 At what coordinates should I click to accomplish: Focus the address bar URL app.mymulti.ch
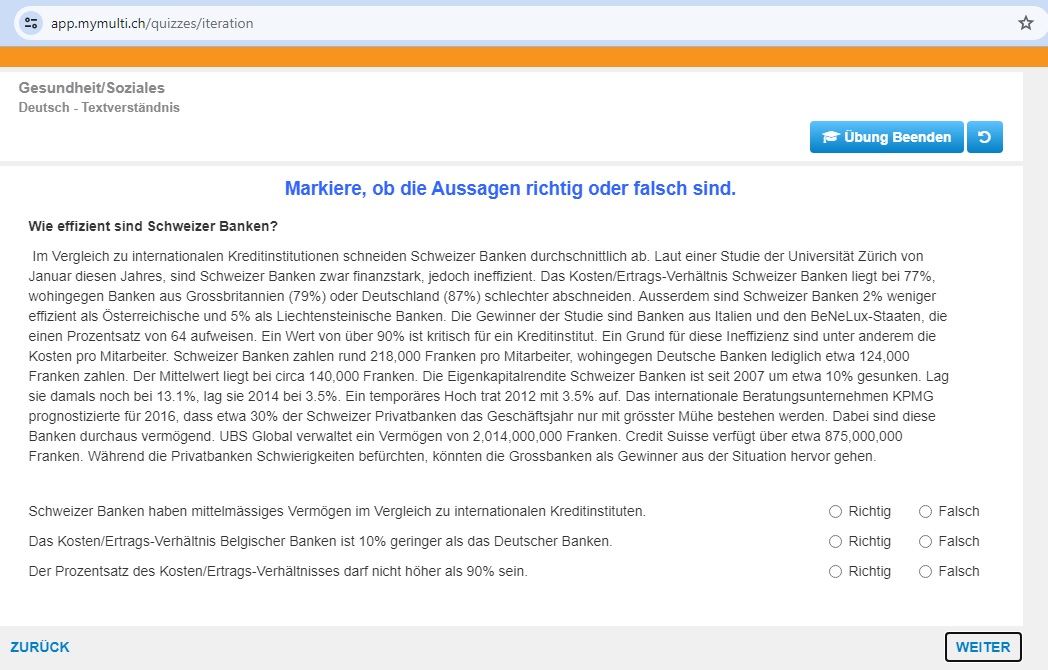[x=152, y=23]
